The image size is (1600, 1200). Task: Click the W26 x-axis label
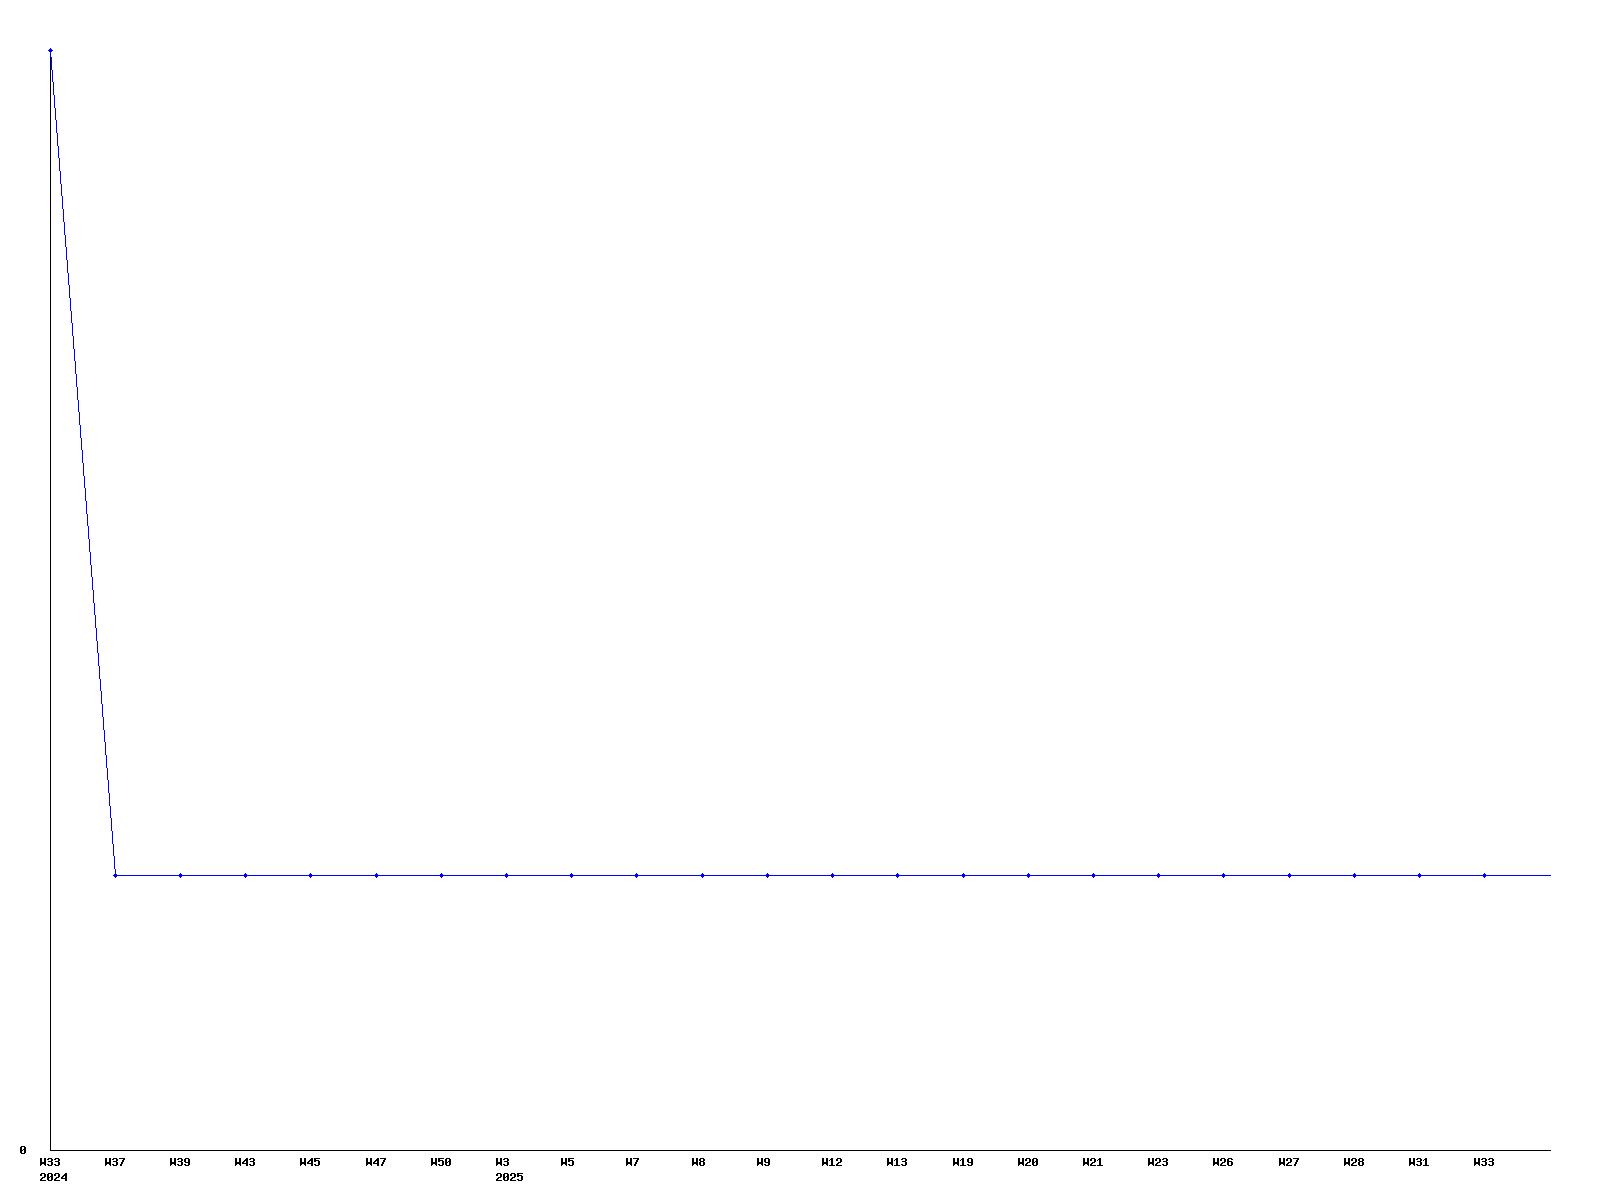1223,1162
